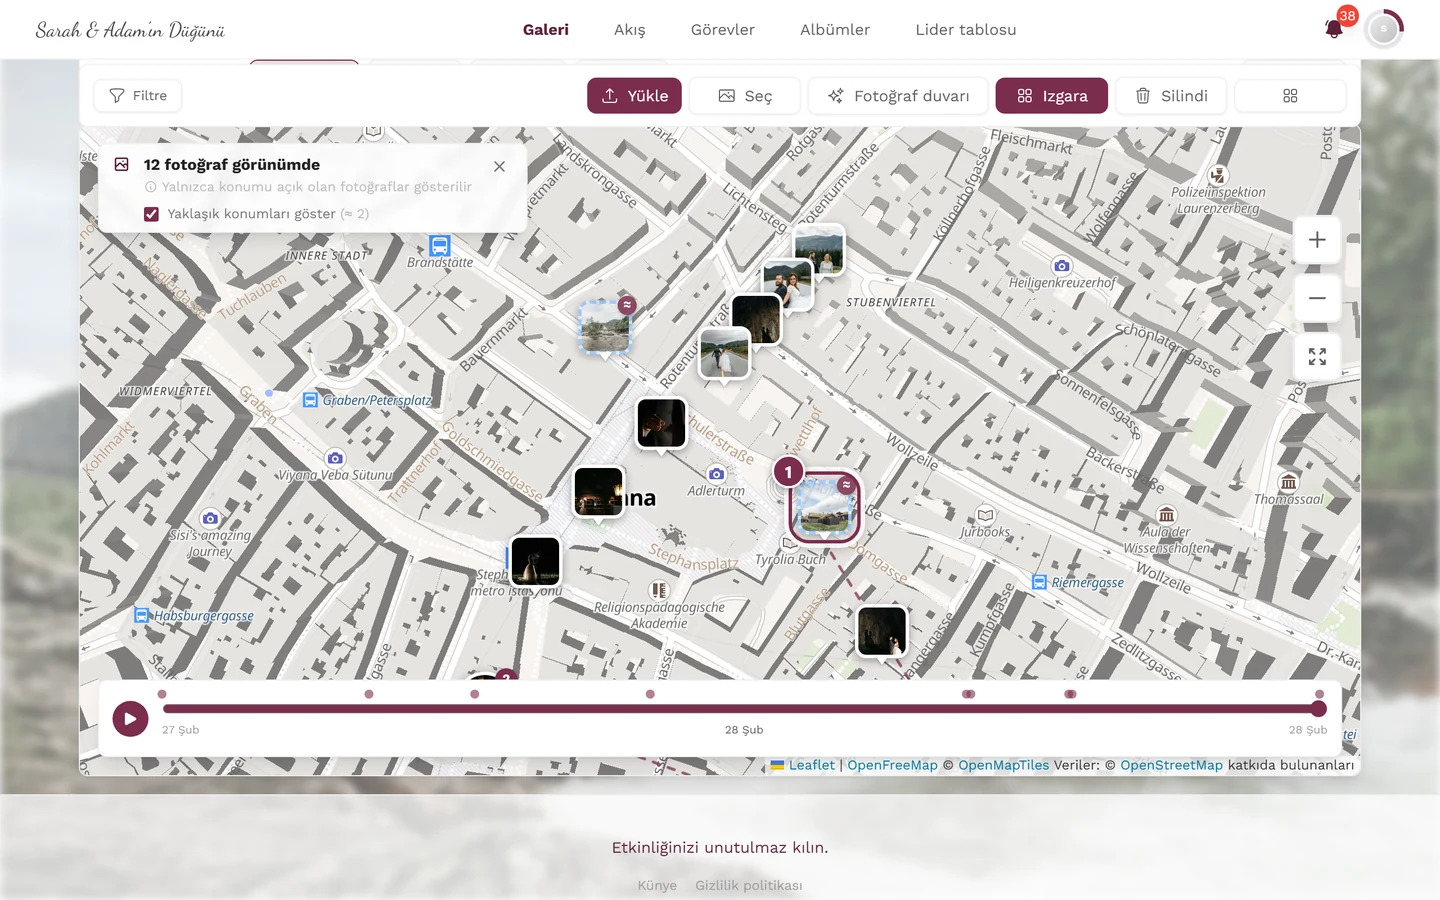Open the Silindi deleted items
The width and height of the screenshot is (1440, 900).
[1171, 96]
